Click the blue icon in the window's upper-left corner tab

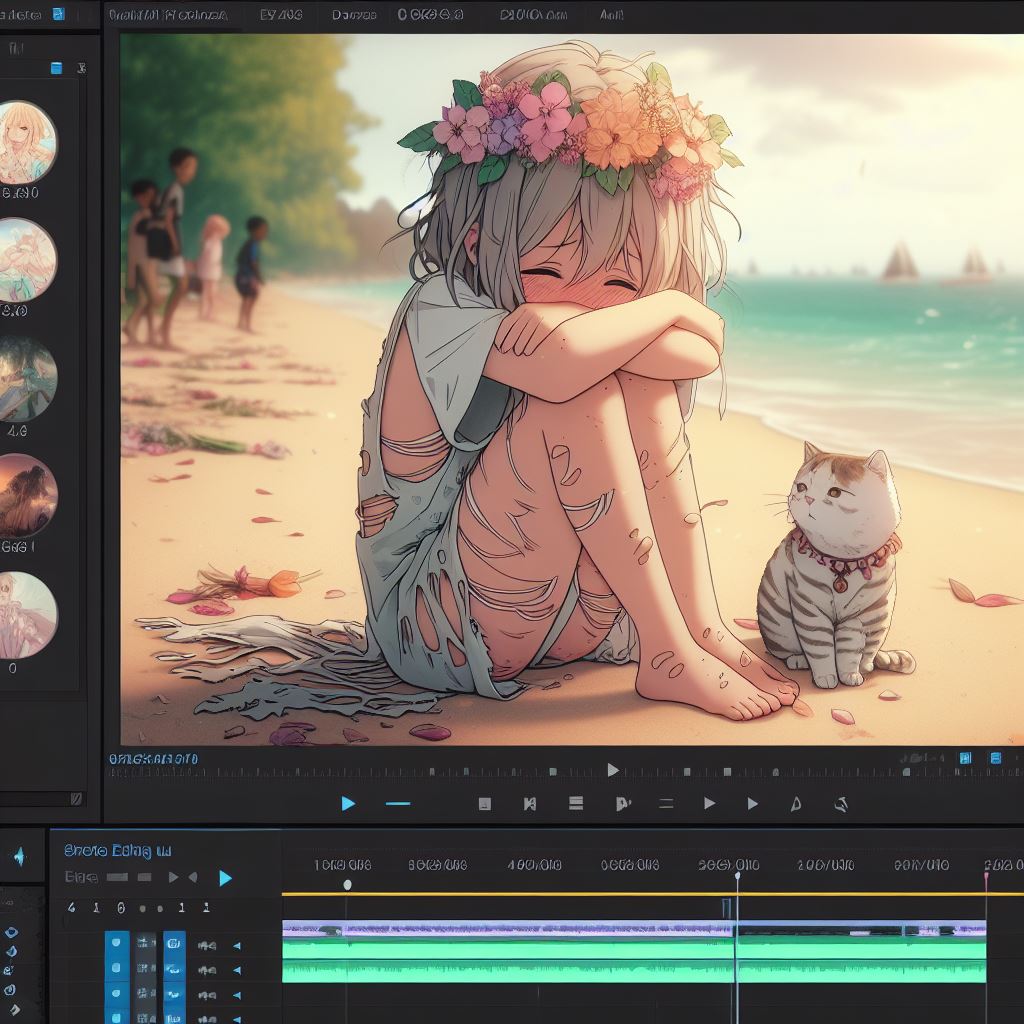[59, 14]
